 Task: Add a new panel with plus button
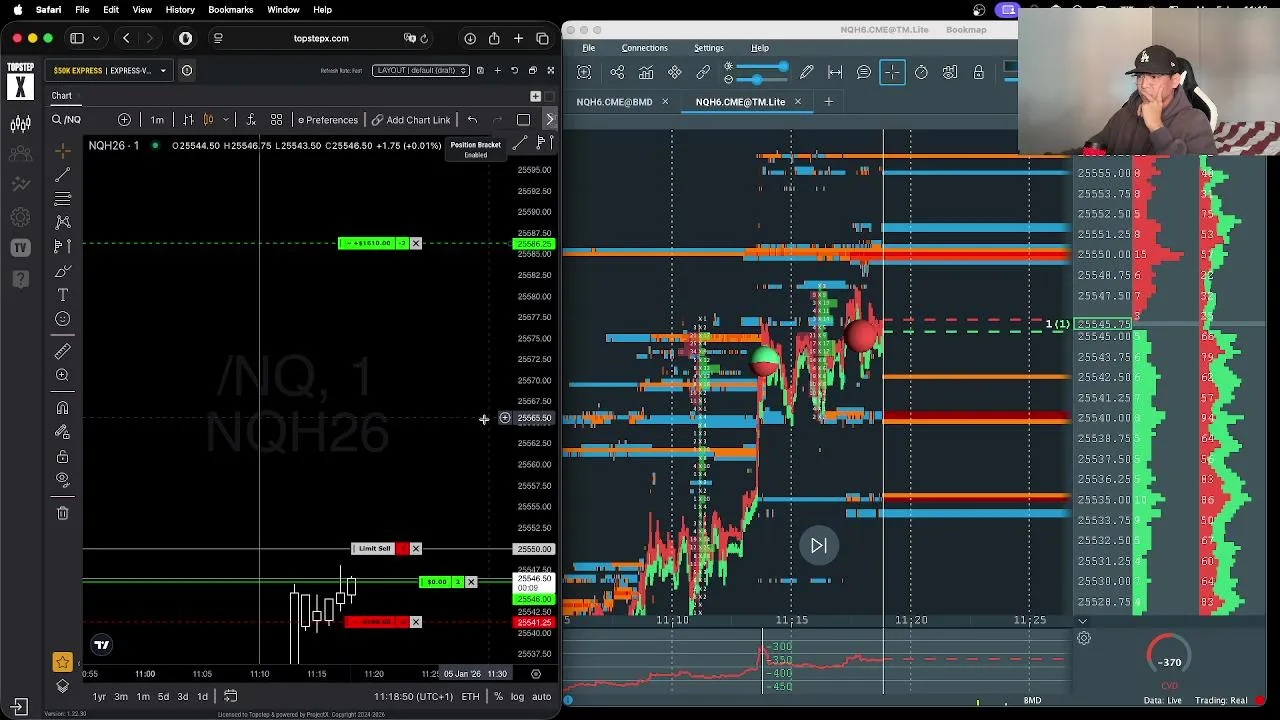[535, 96]
